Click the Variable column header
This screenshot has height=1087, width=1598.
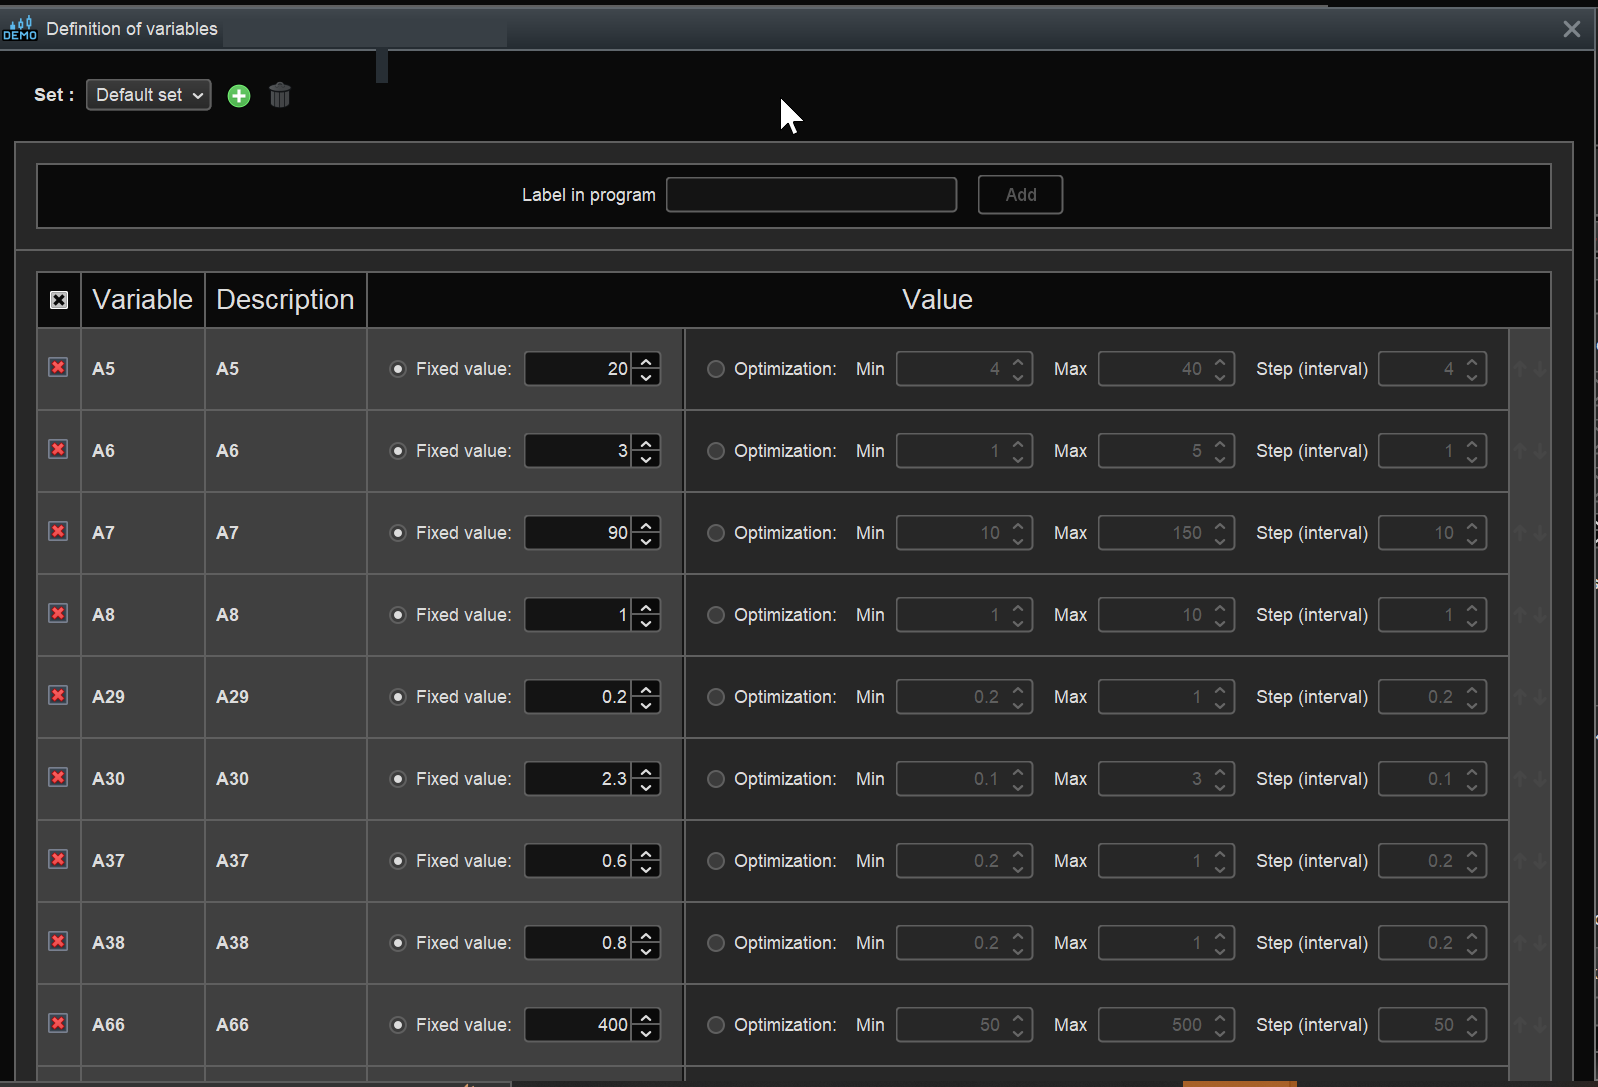click(143, 300)
